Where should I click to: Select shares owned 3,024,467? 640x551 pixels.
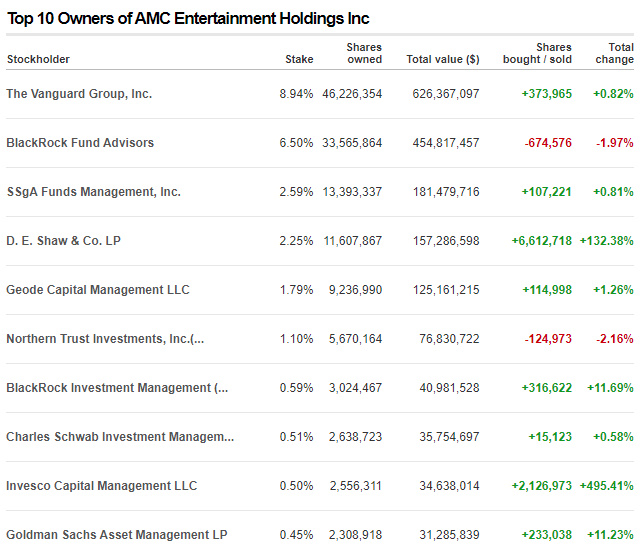(x=356, y=388)
